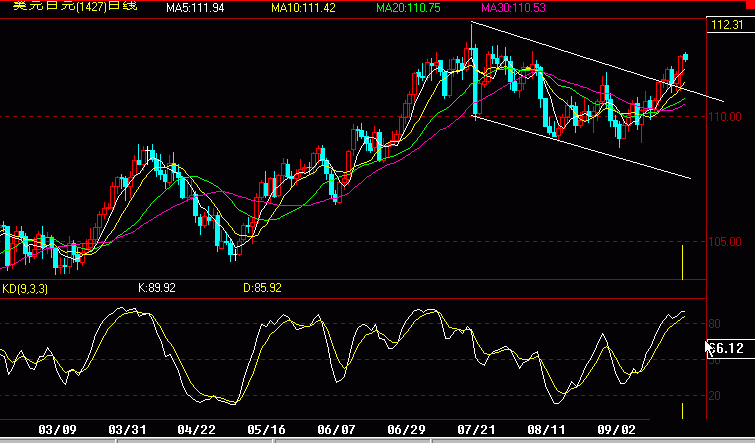Screen dimensions: 755x443
Task: Click the 06/29 date label
Action: 406,430
